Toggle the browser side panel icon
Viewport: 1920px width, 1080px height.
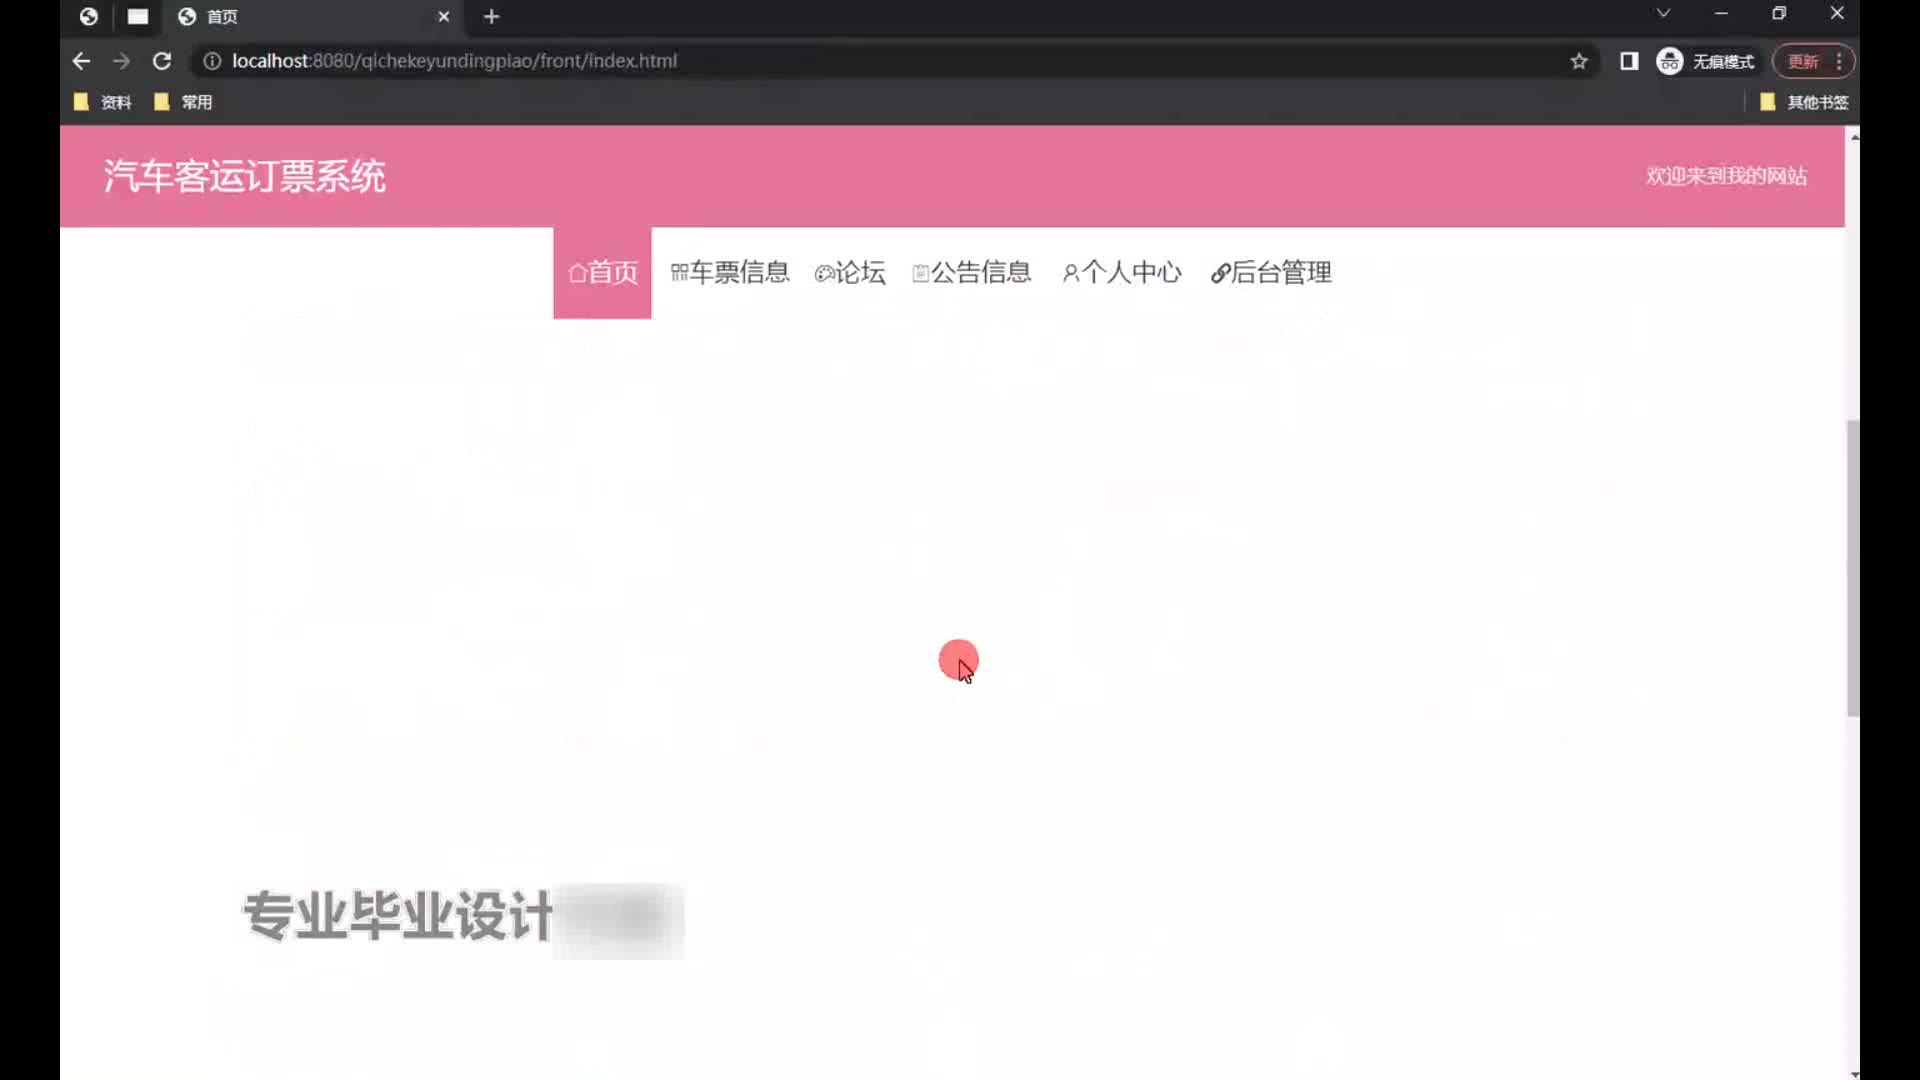1629,61
